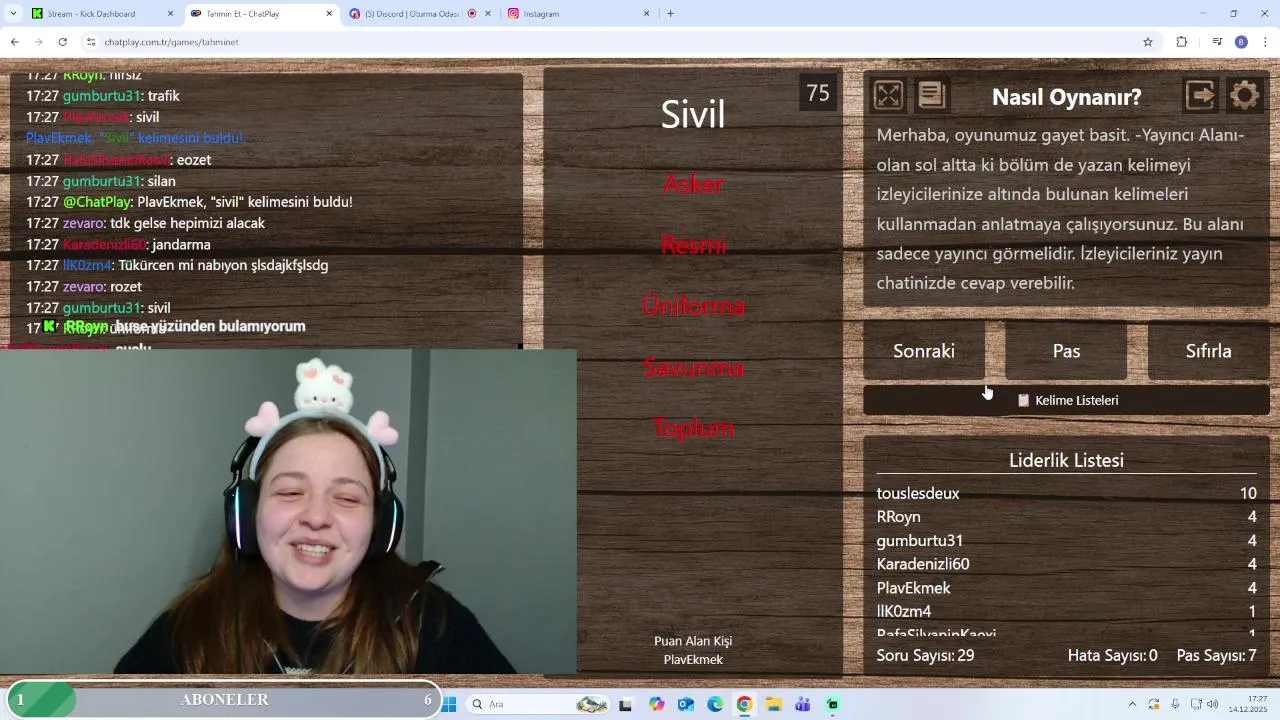Image resolution: width=1280 pixels, height=720 pixels.
Task: Click gumburtu31's 'trafik' chat message
Action: pyautogui.click(x=163, y=96)
